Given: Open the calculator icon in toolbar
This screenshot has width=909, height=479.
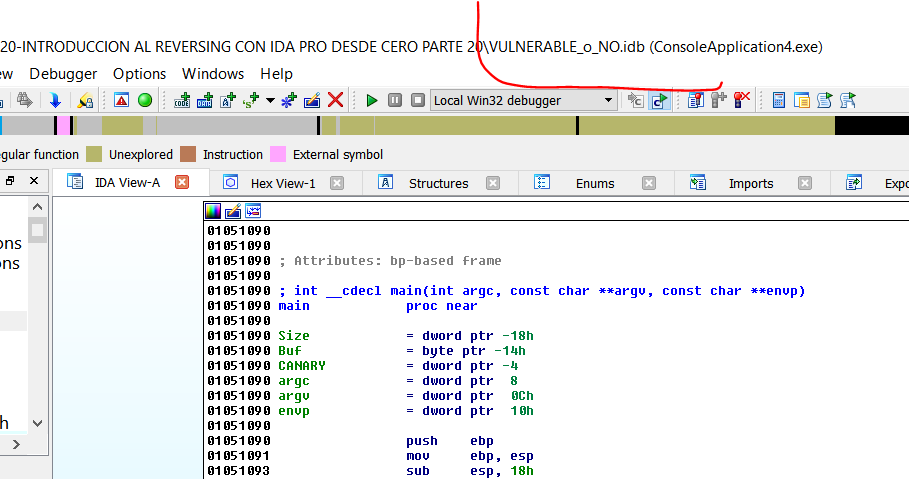Looking at the screenshot, I should 778,100.
